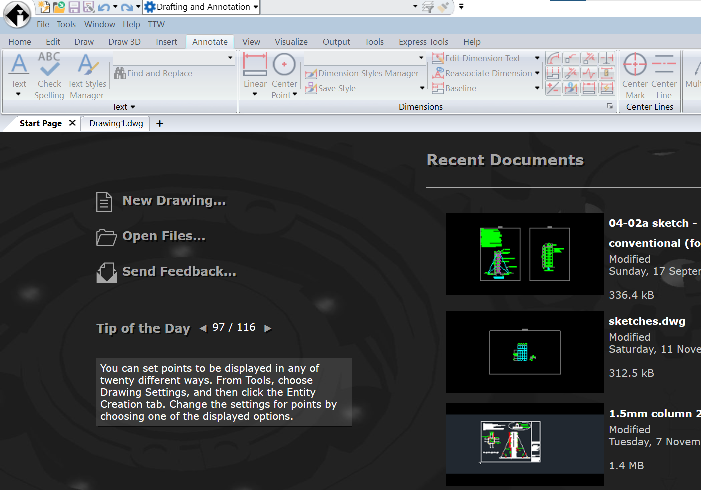Show the previous Tip of the Day

203,328
